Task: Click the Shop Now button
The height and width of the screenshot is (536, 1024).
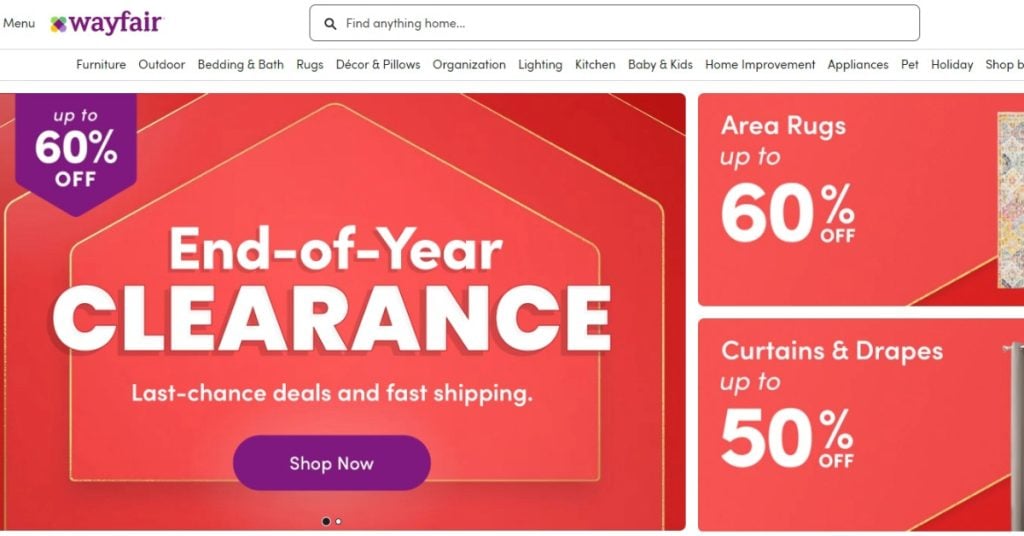Action: pyautogui.click(x=331, y=463)
